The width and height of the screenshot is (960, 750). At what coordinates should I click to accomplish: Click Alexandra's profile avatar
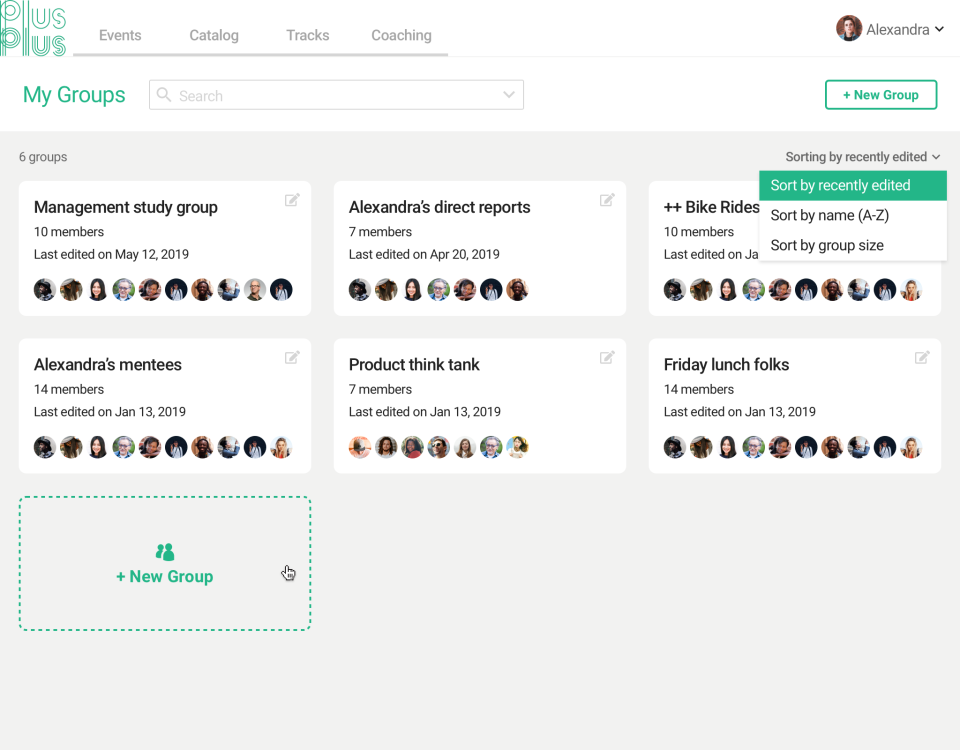coord(849,29)
